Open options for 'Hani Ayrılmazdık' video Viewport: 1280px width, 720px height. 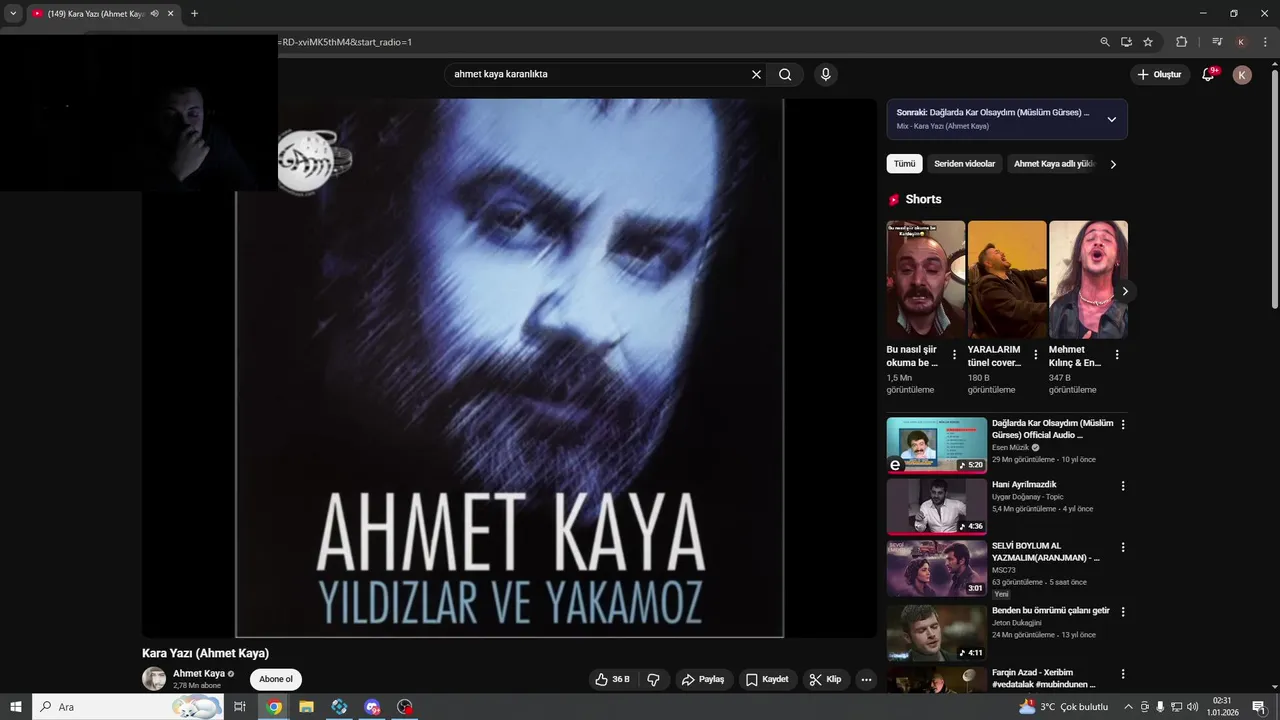[1122, 486]
